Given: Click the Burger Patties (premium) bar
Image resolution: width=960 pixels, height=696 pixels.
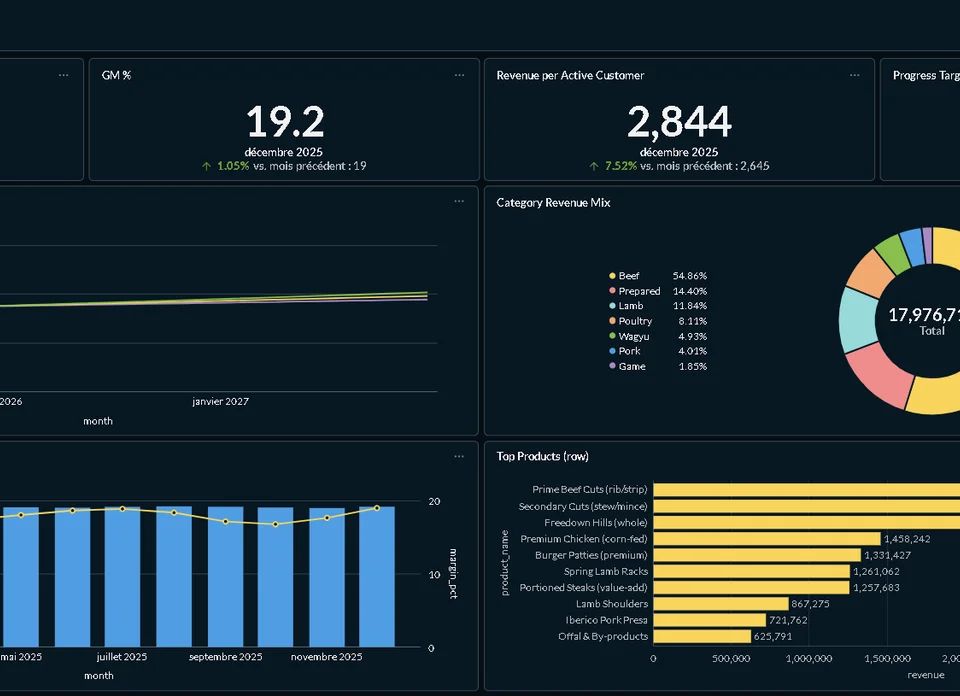Looking at the screenshot, I should tap(757, 555).
